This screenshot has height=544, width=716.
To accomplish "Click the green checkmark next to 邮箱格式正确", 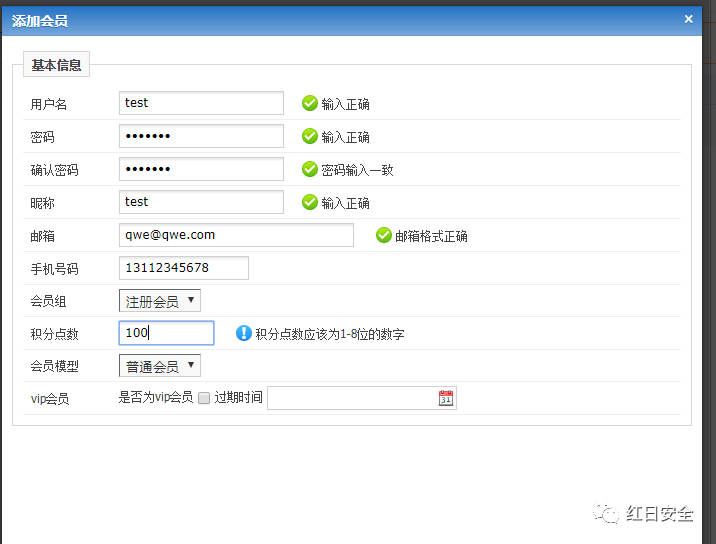I will 384,235.
